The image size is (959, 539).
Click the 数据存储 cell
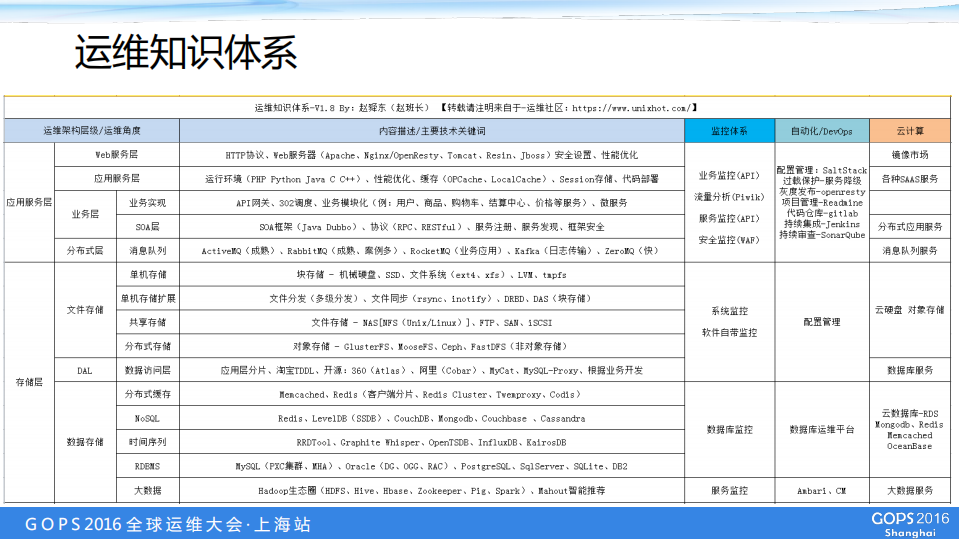click(x=85, y=442)
